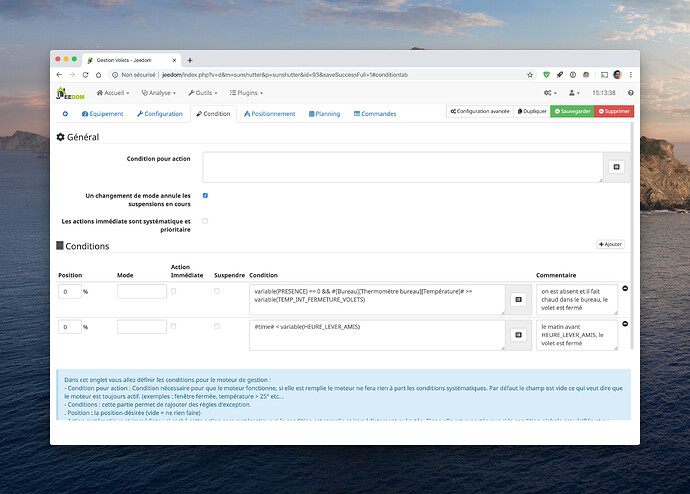Go back in browser history
Viewport: 690px width, 494px height.
(59, 75)
